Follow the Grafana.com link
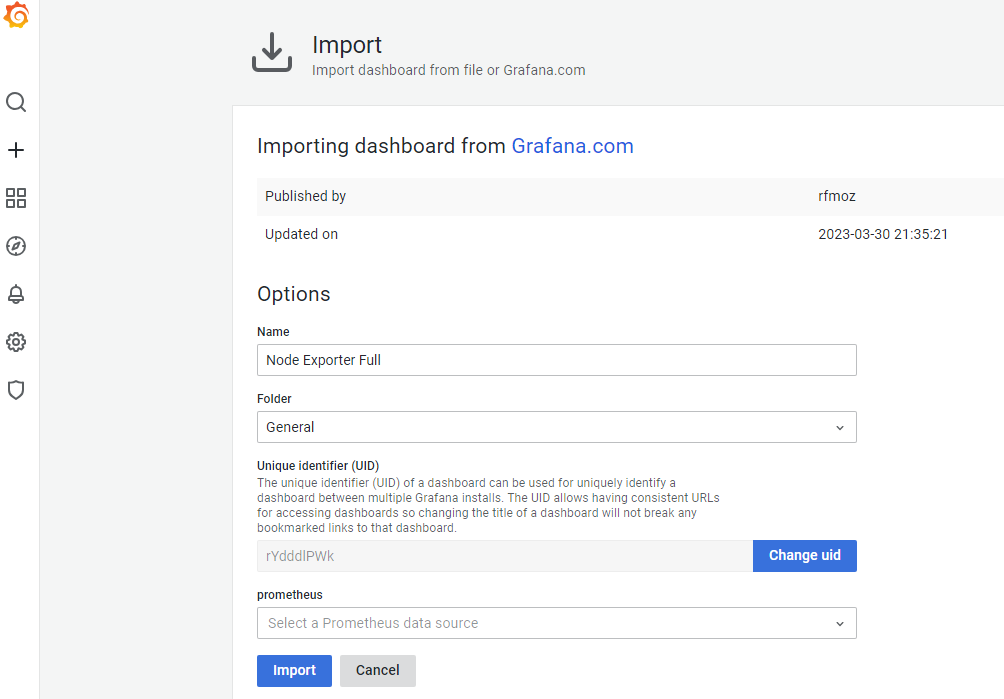 [572, 146]
